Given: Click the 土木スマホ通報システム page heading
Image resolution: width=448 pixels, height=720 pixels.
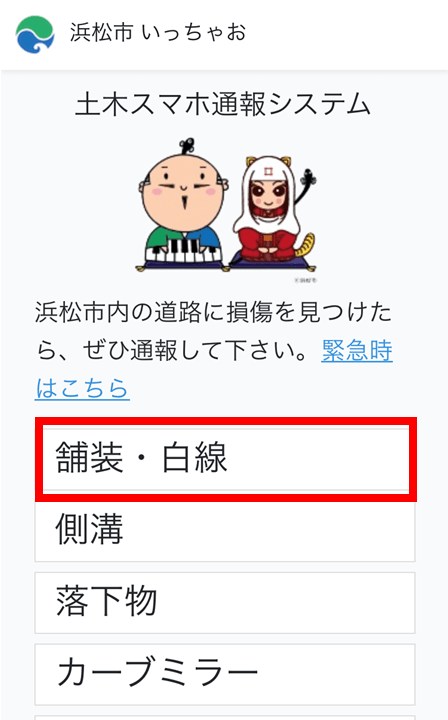Looking at the screenshot, I should [x=223, y=104].
